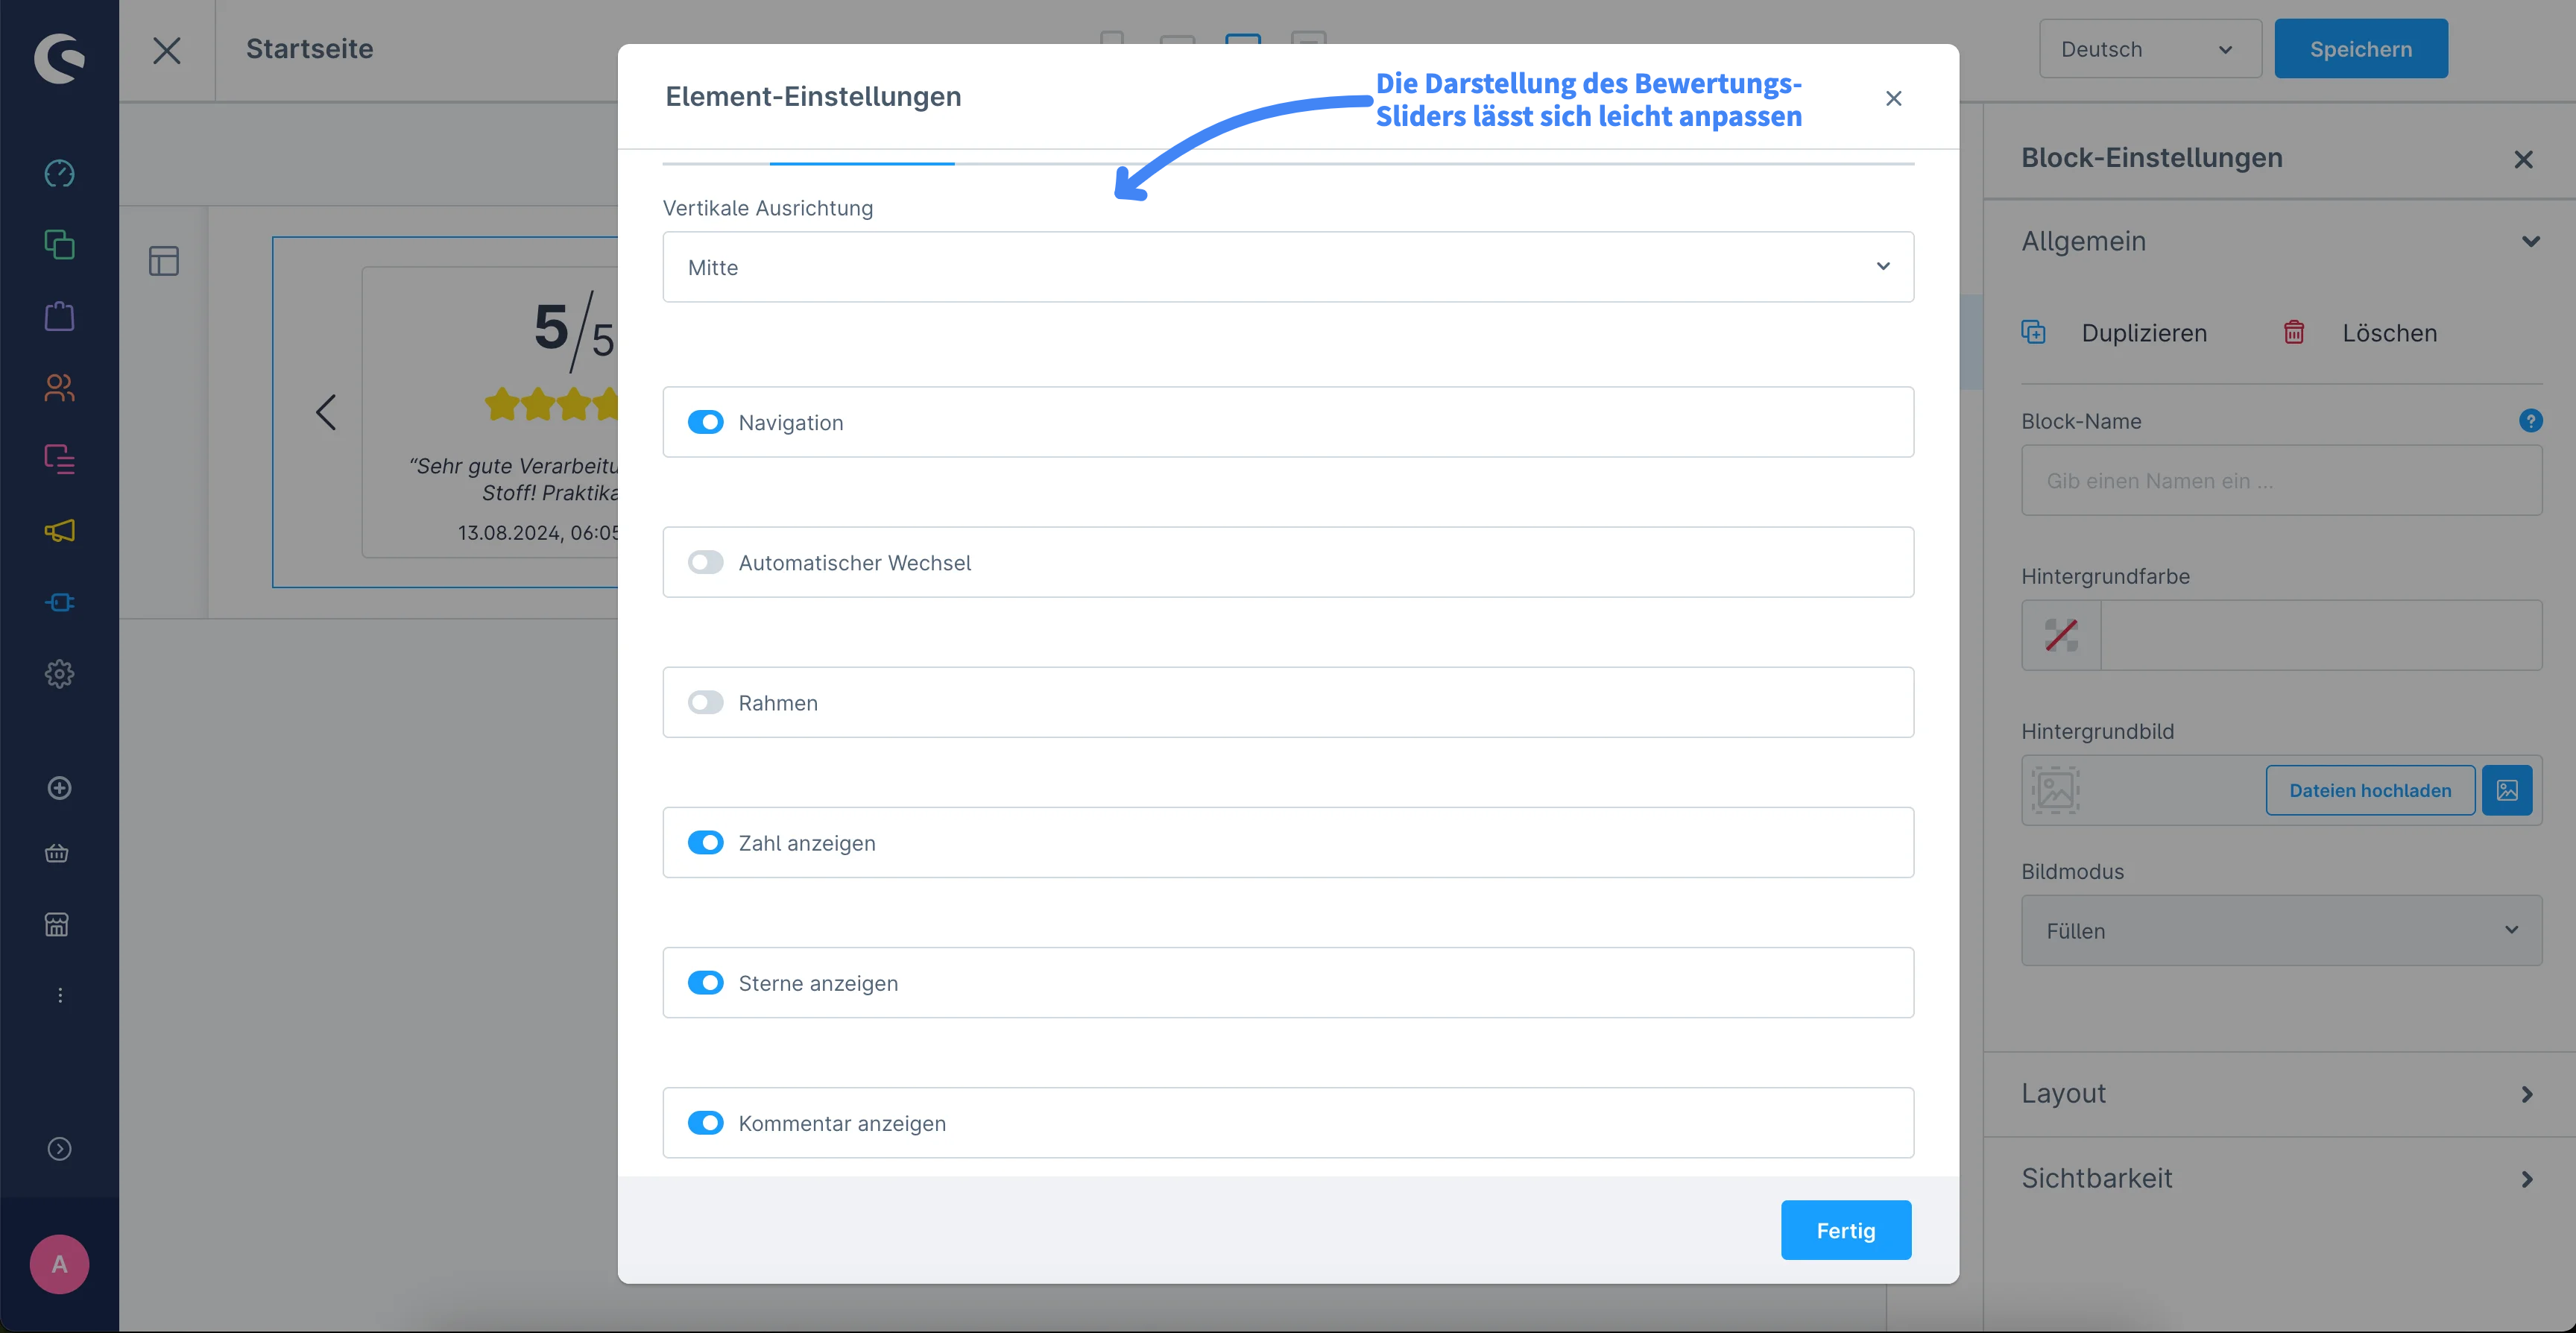Click the 13.08.2024 review date text
2576x1333 pixels.
(x=538, y=533)
